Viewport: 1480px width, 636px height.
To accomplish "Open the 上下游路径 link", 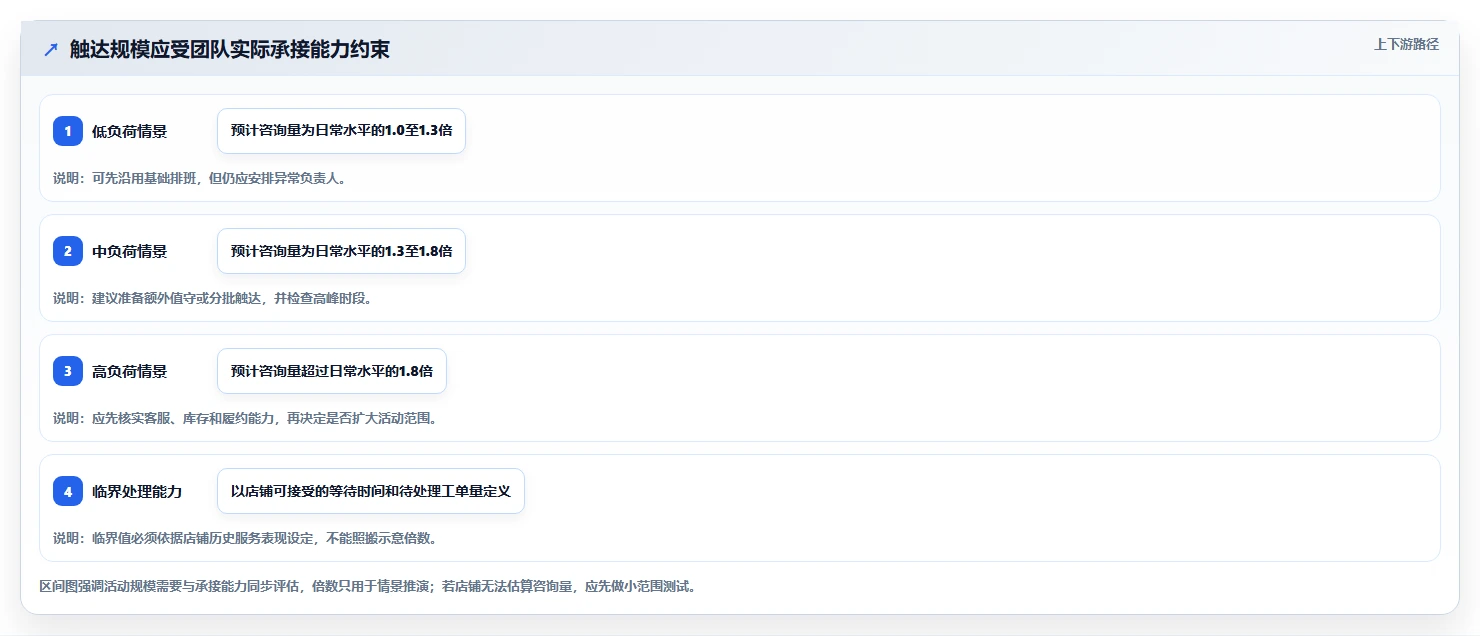I will point(1406,44).
